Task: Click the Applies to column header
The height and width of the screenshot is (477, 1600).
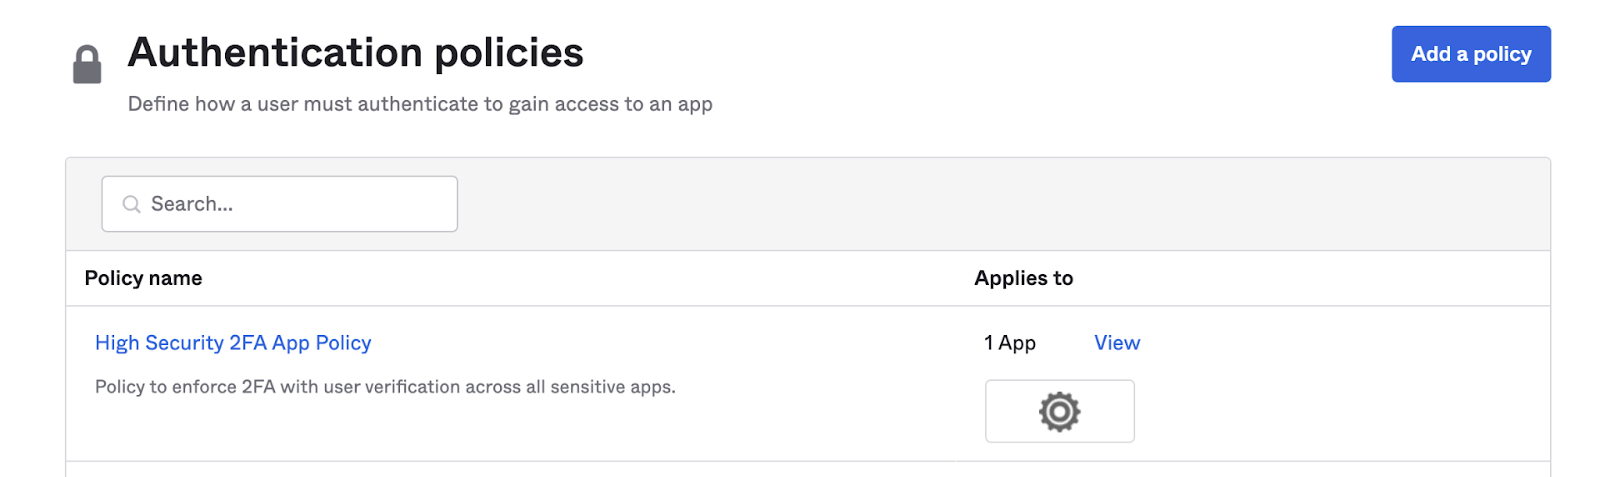Action: [x=1023, y=278]
